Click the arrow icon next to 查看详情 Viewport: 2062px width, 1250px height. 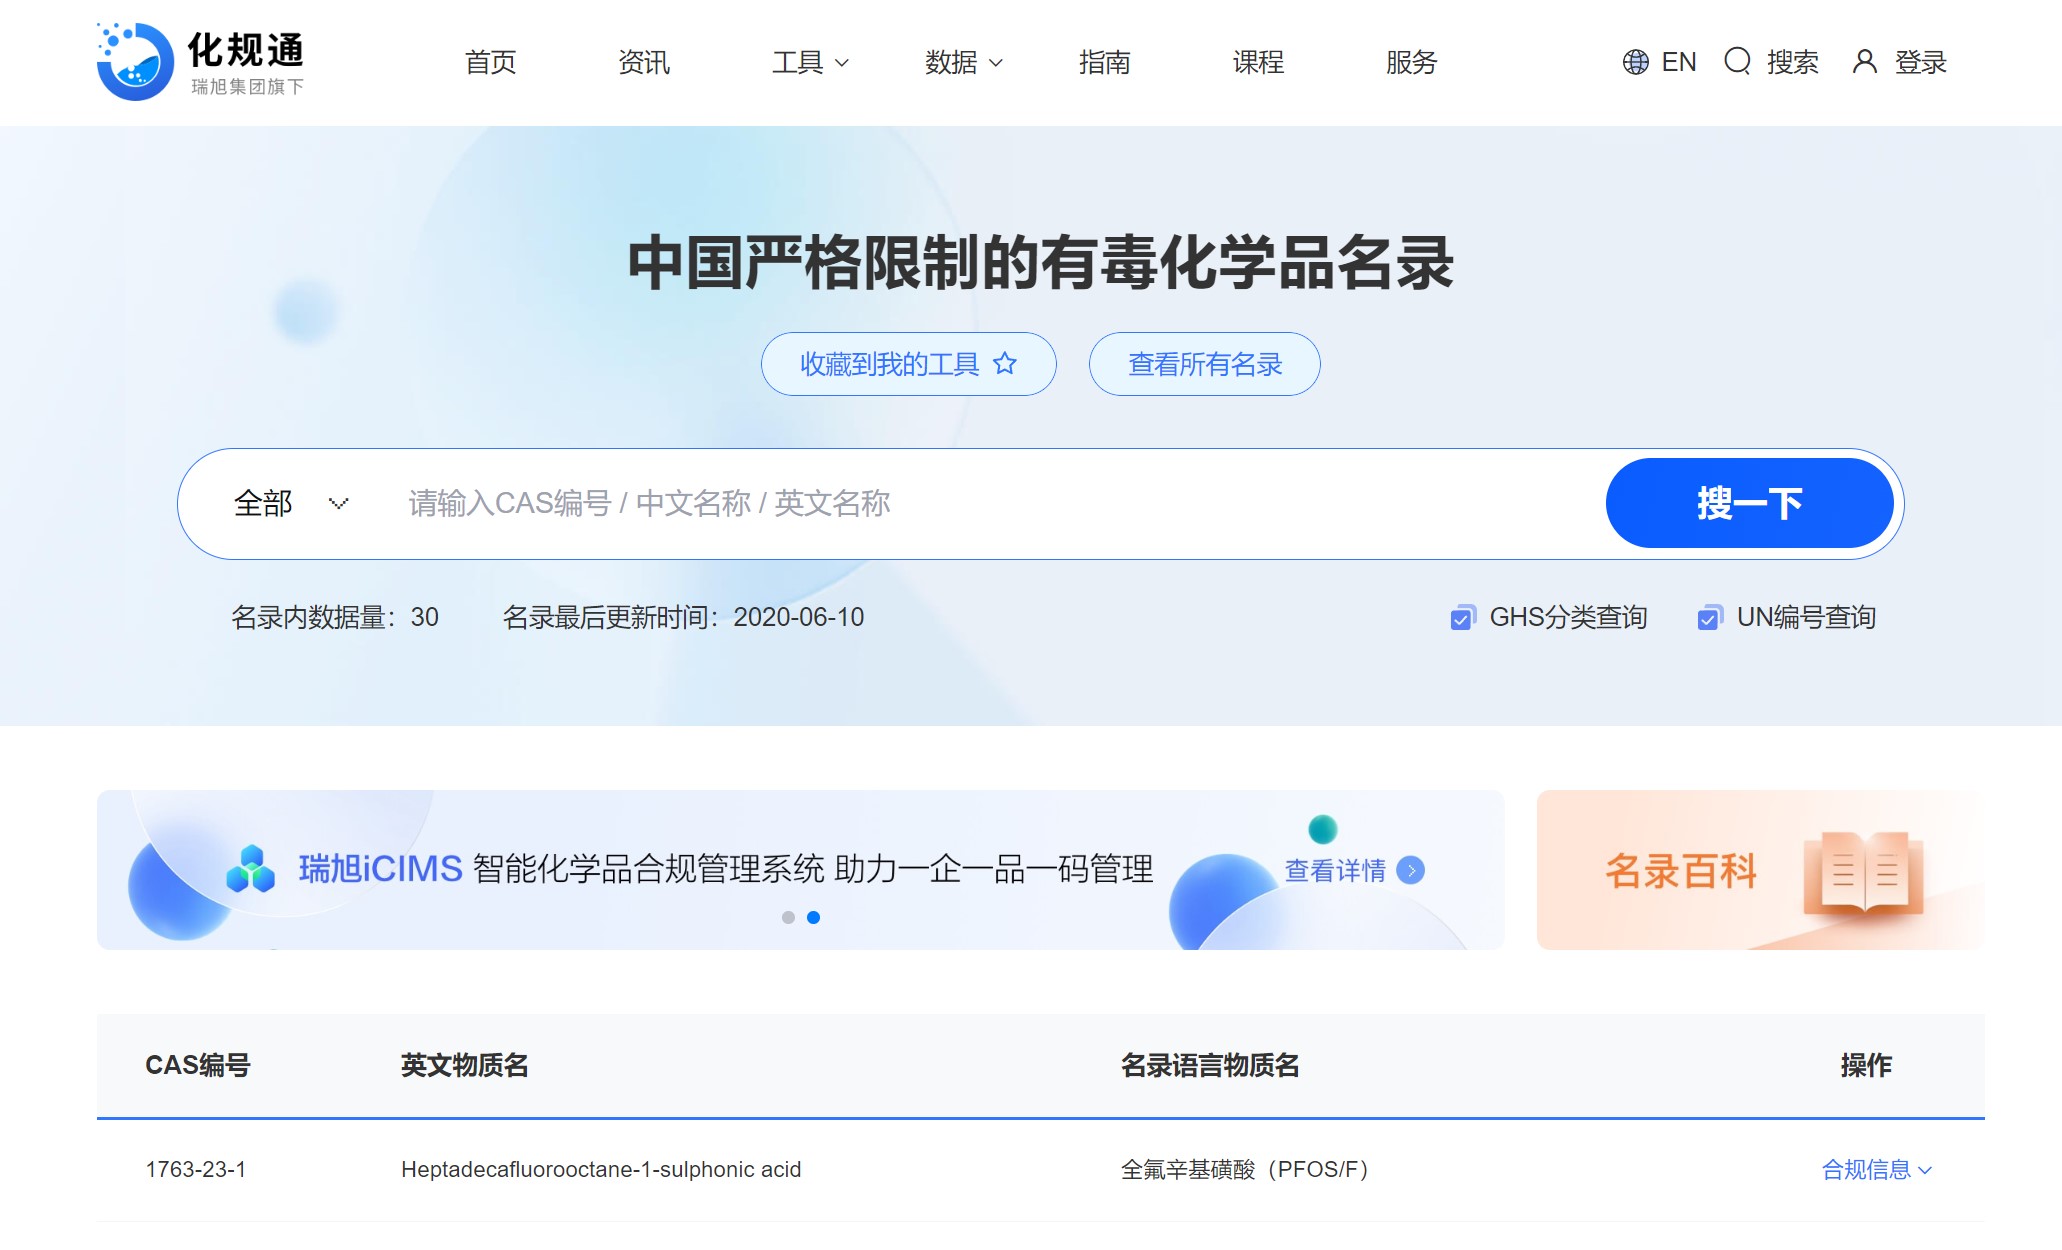1411,871
